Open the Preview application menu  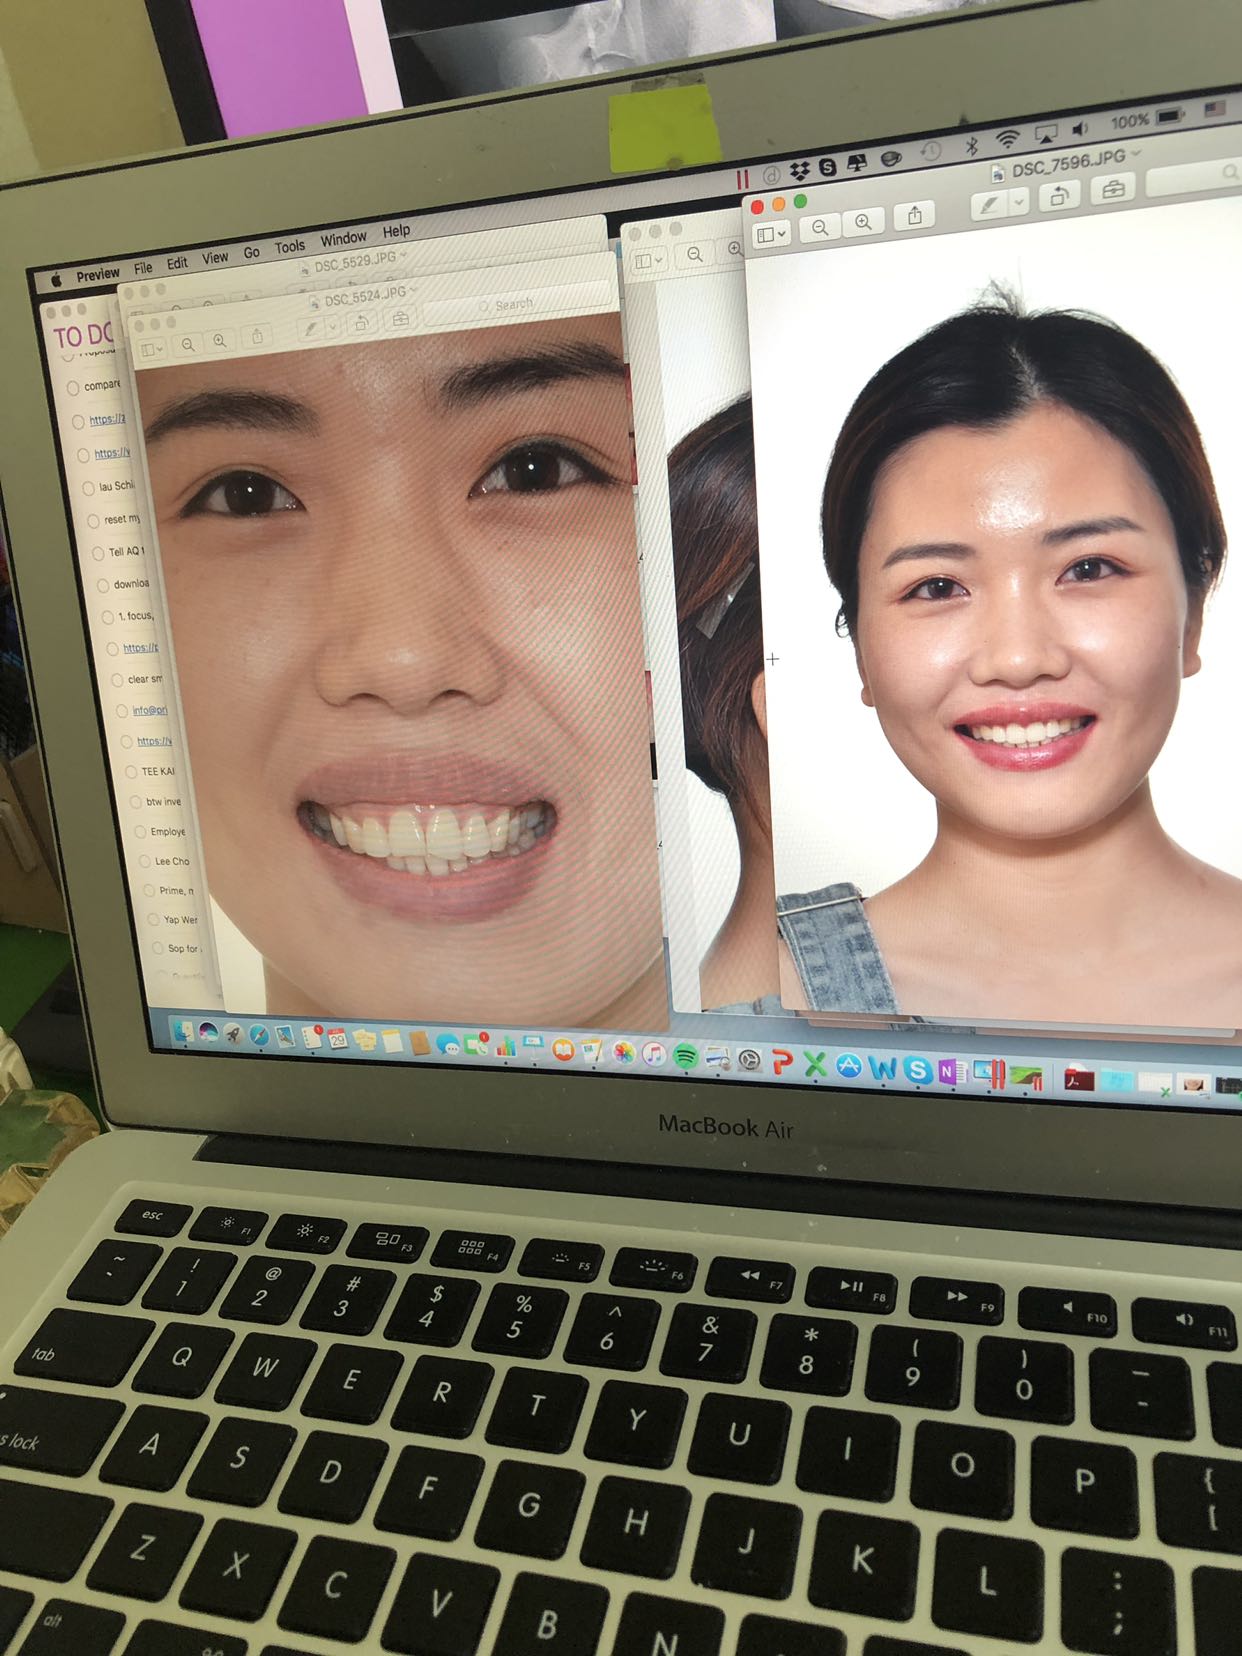(98, 274)
